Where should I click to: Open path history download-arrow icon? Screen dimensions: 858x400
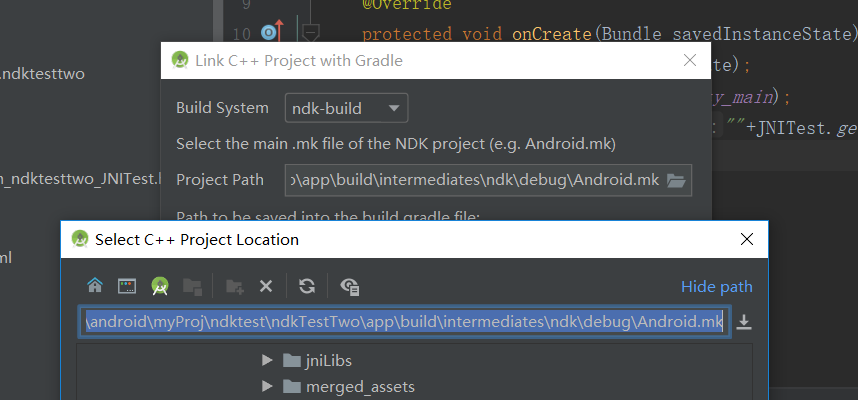[x=743, y=322]
